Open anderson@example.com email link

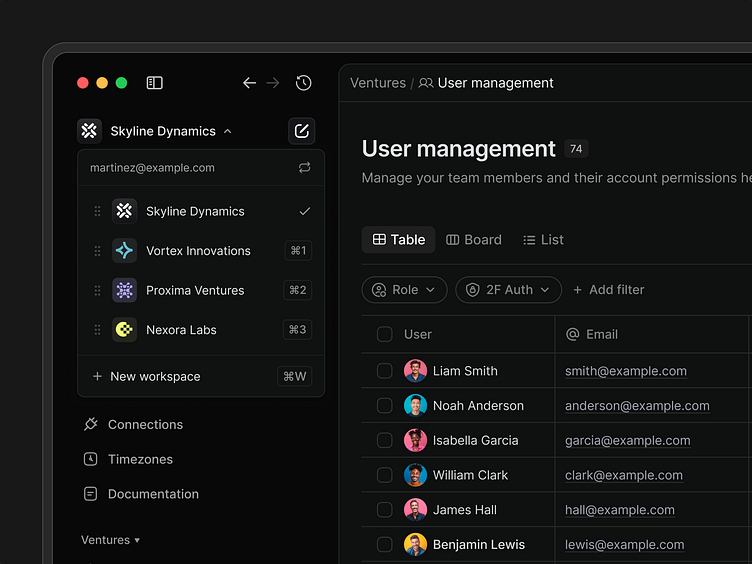point(637,405)
